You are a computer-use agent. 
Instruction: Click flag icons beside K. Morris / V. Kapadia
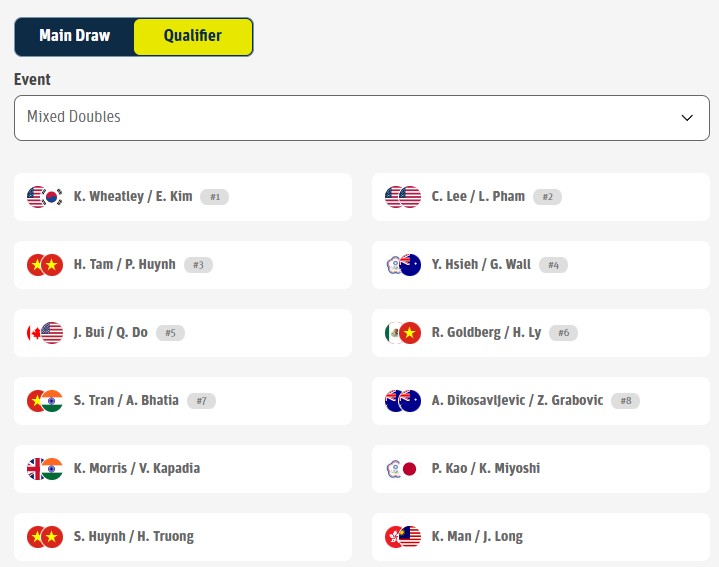[x=45, y=469]
